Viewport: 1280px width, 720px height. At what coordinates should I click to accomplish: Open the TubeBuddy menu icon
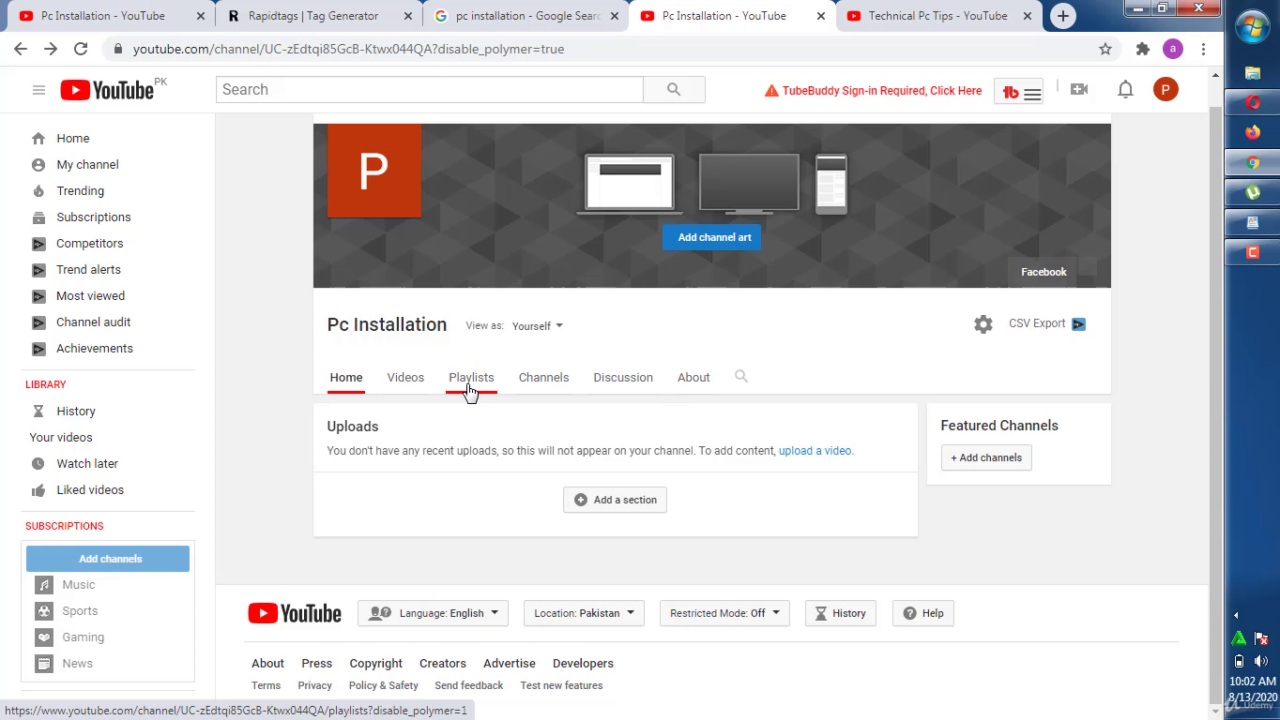[x=1021, y=92]
